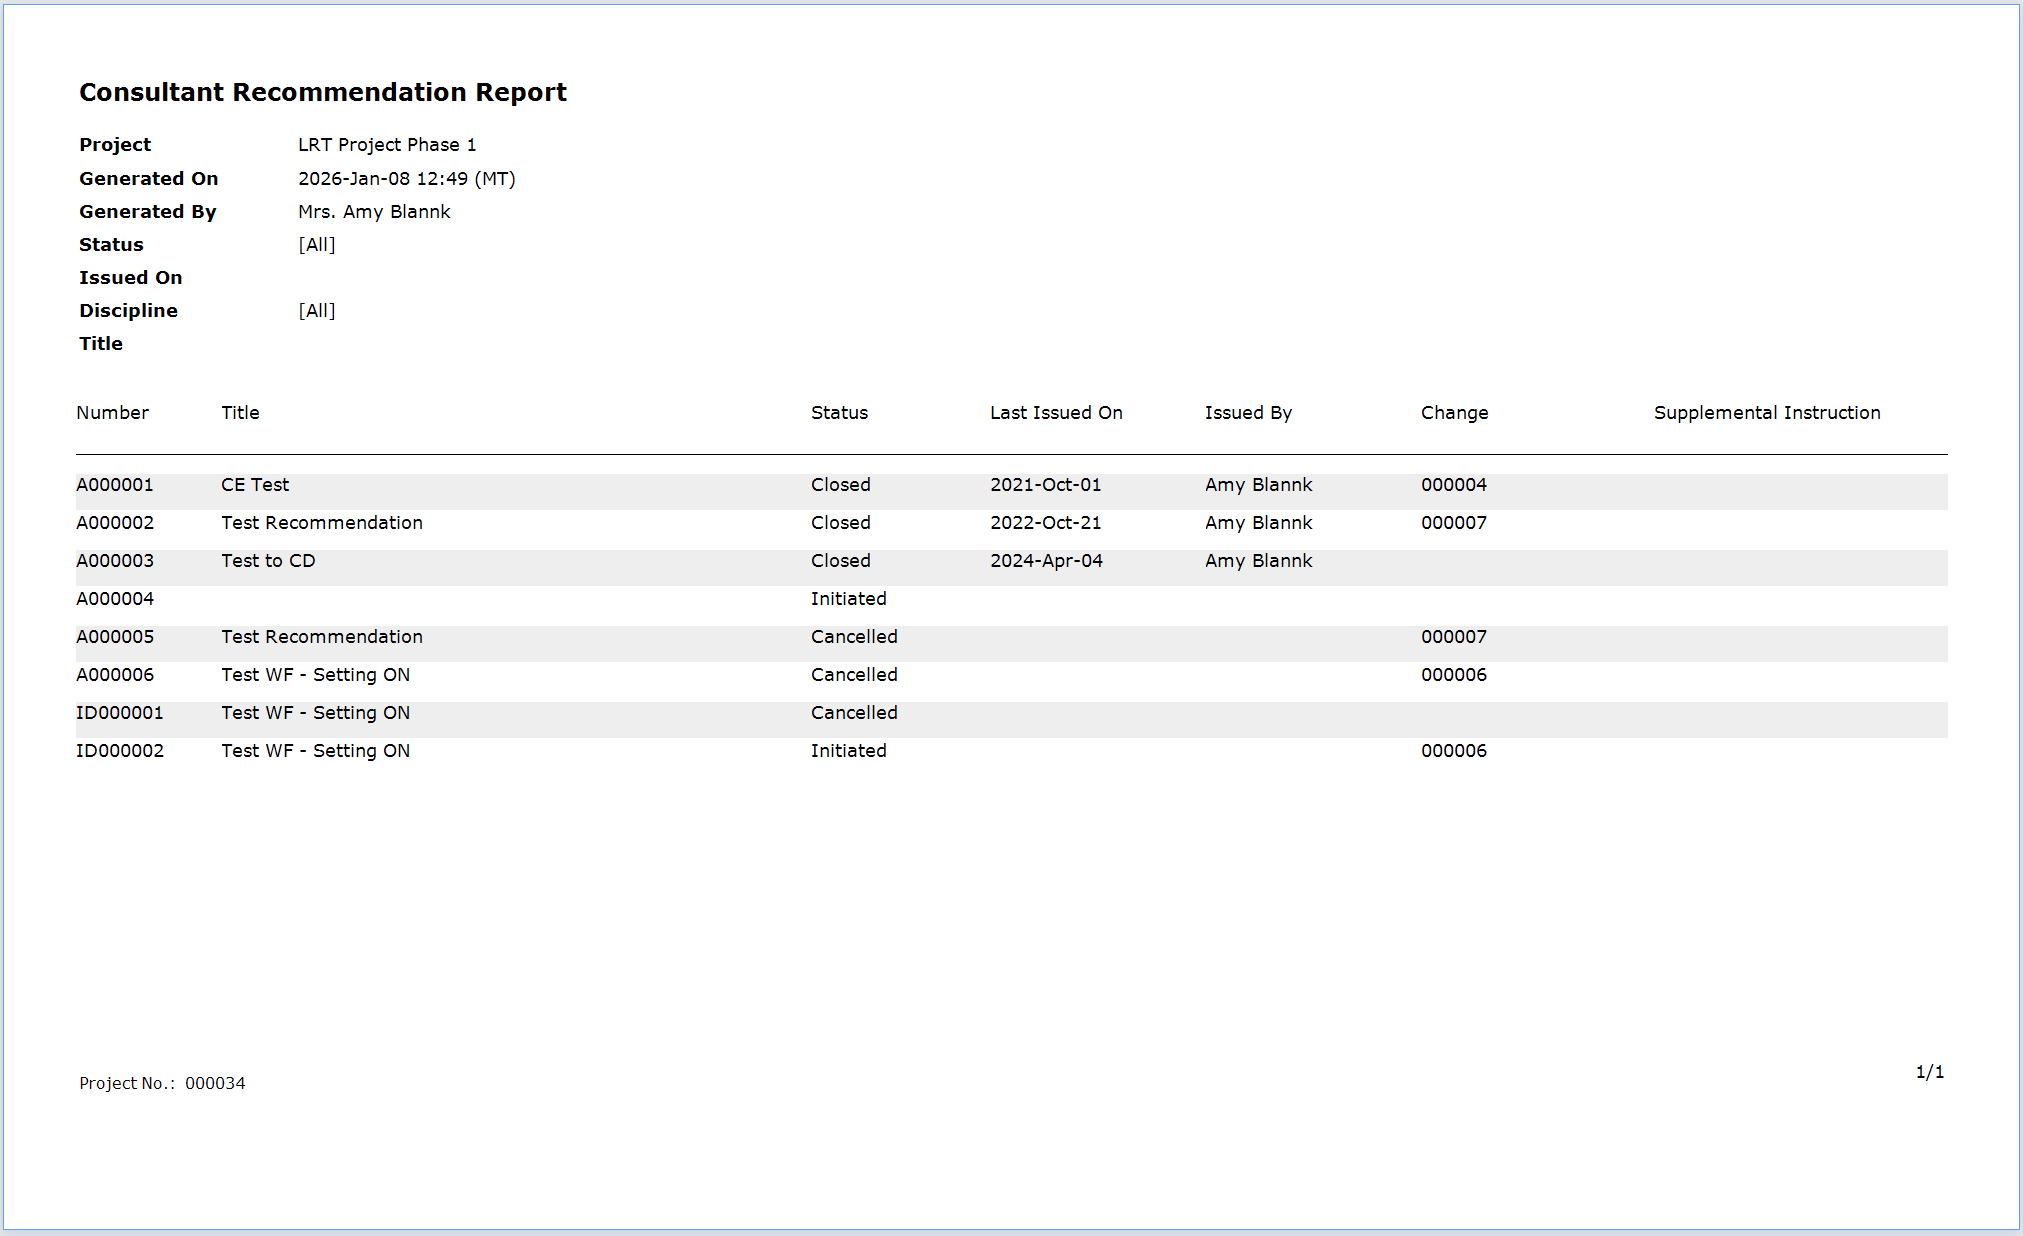The height and width of the screenshot is (1236, 2023).
Task: Select record number A000006
Action: tap(115, 675)
